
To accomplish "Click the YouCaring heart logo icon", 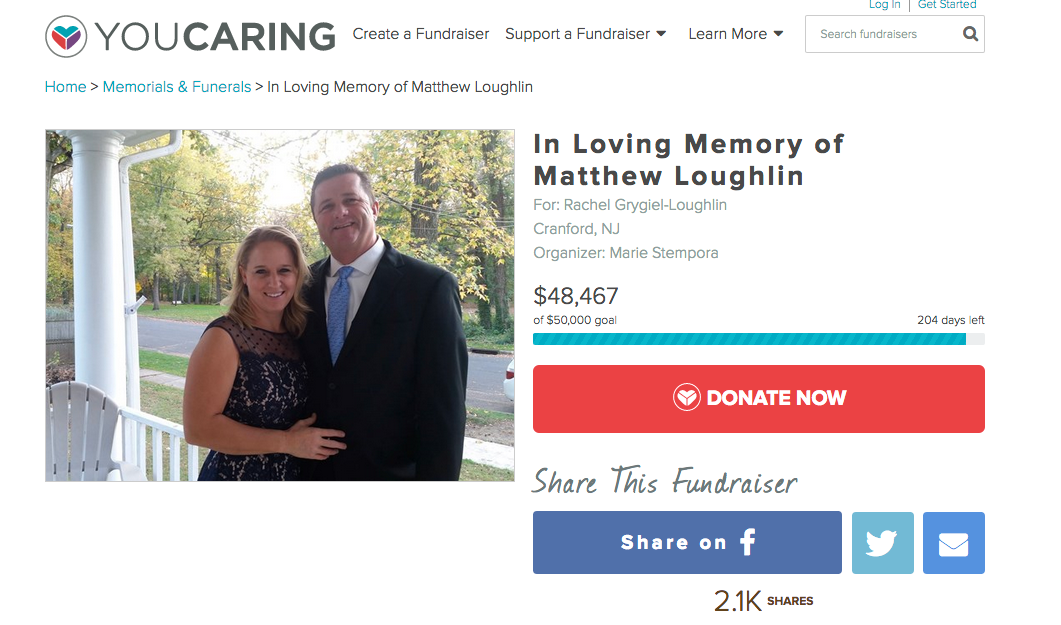I will (x=66, y=36).
